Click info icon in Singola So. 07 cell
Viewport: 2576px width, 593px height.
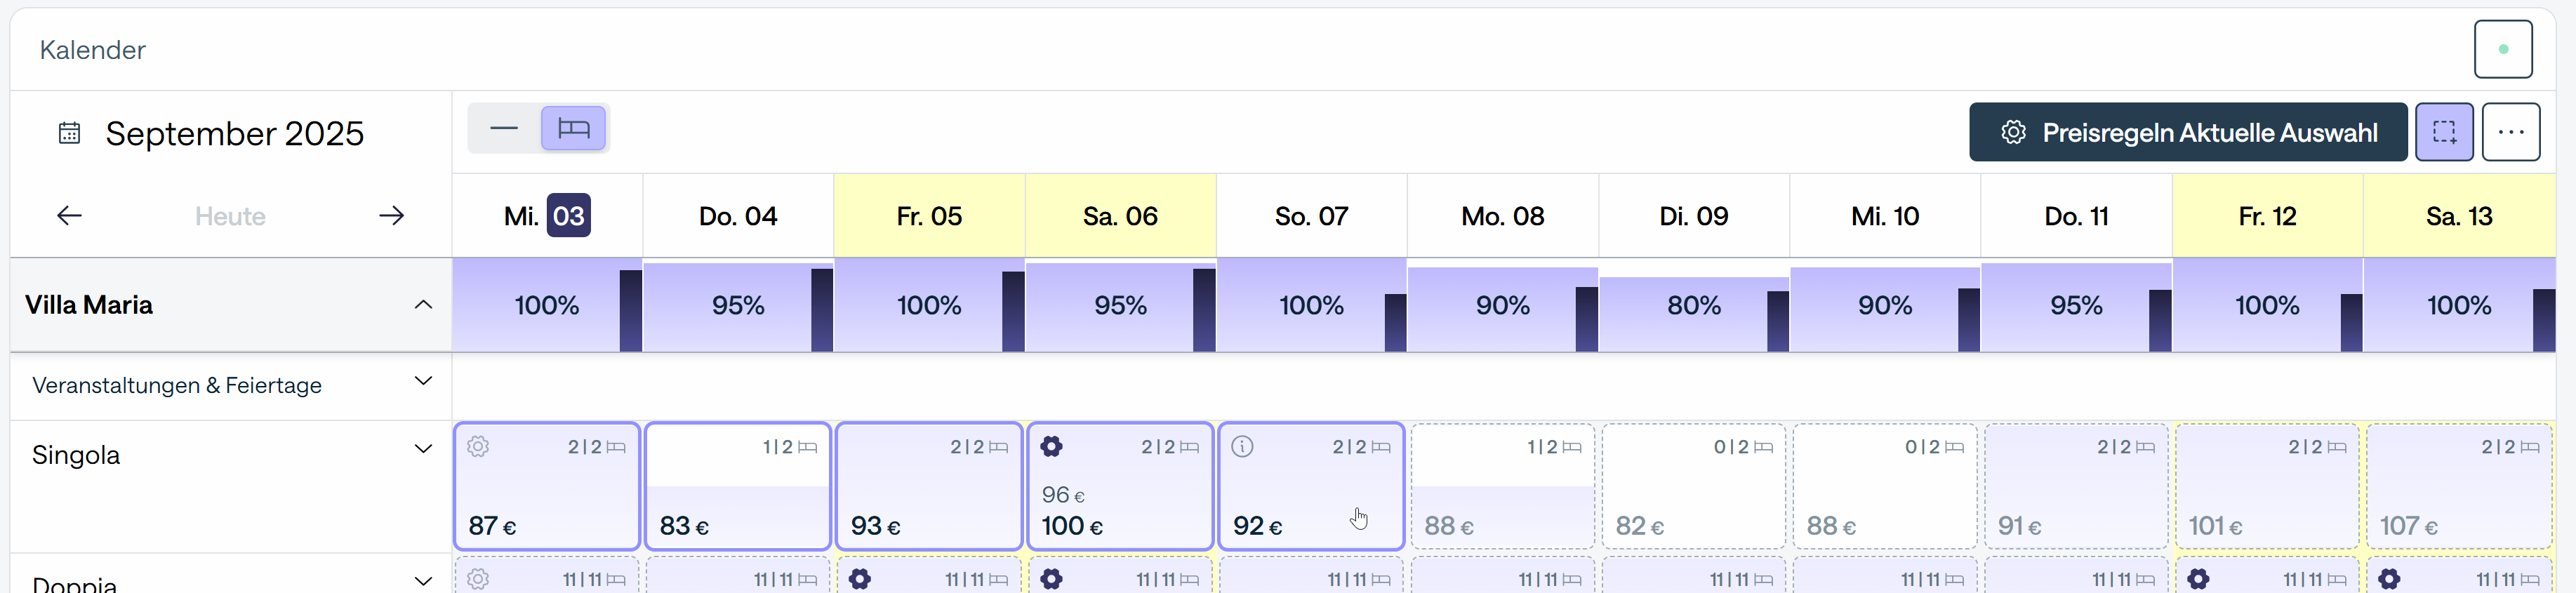1242,447
